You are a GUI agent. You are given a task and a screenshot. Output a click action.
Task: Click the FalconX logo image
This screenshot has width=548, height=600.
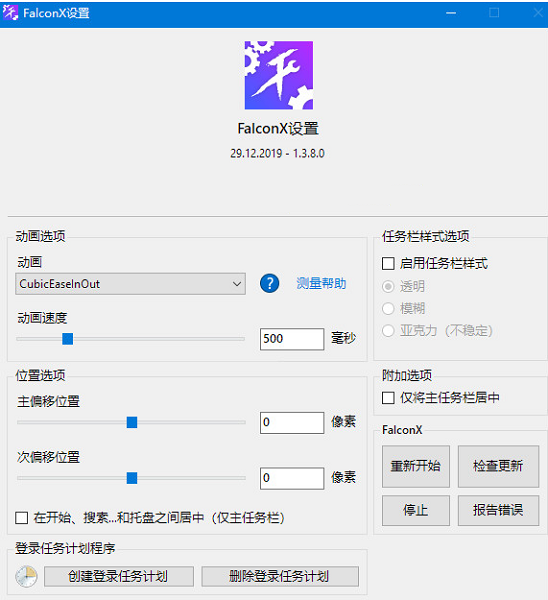coord(279,75)
